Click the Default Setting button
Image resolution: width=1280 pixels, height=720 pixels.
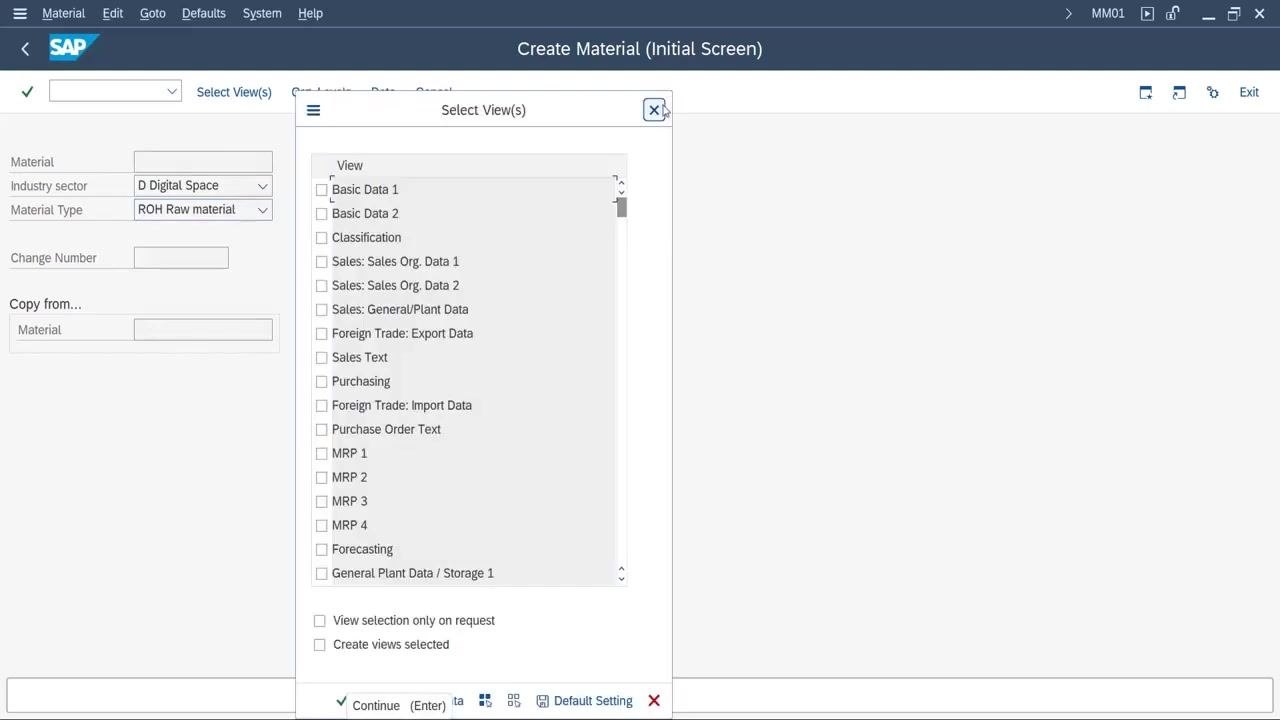(x=584, y=701)
